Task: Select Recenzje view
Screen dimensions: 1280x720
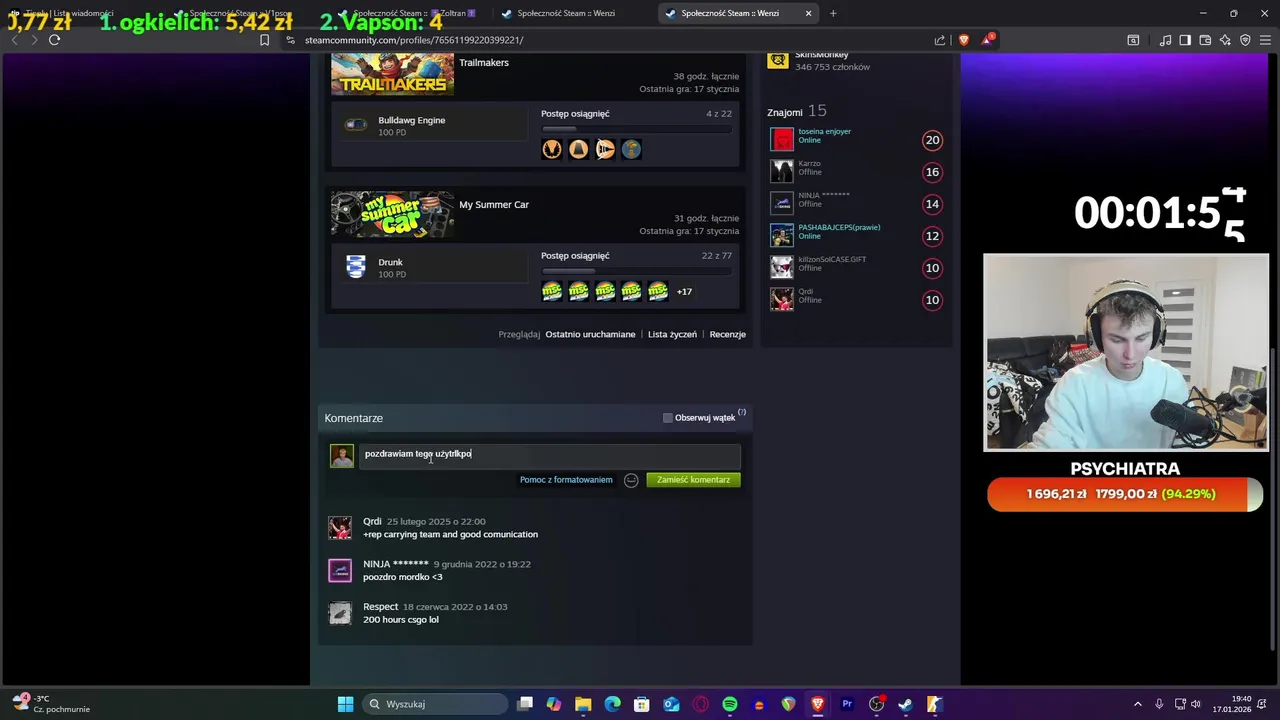Action: click(x=727, y=334)
